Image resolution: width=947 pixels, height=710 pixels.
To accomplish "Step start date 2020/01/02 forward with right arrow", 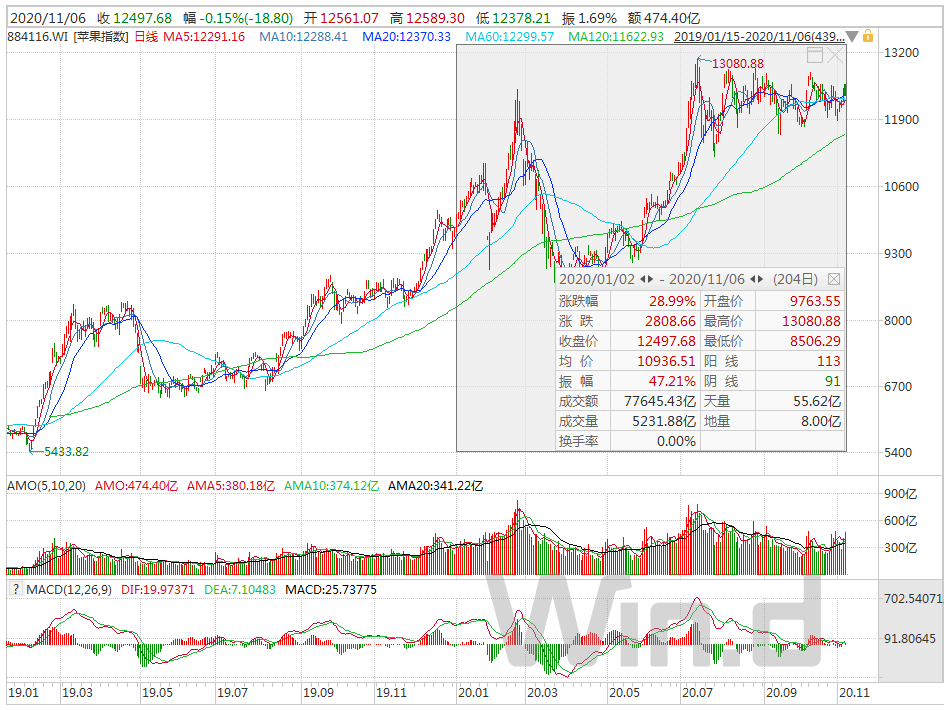I will pyautogui.click(x=650, y=279).
